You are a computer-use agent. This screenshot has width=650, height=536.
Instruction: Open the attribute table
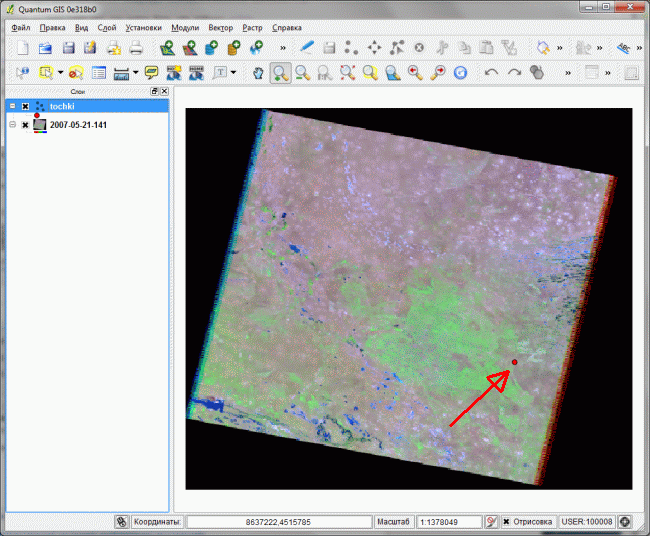(x=99, y=73)
